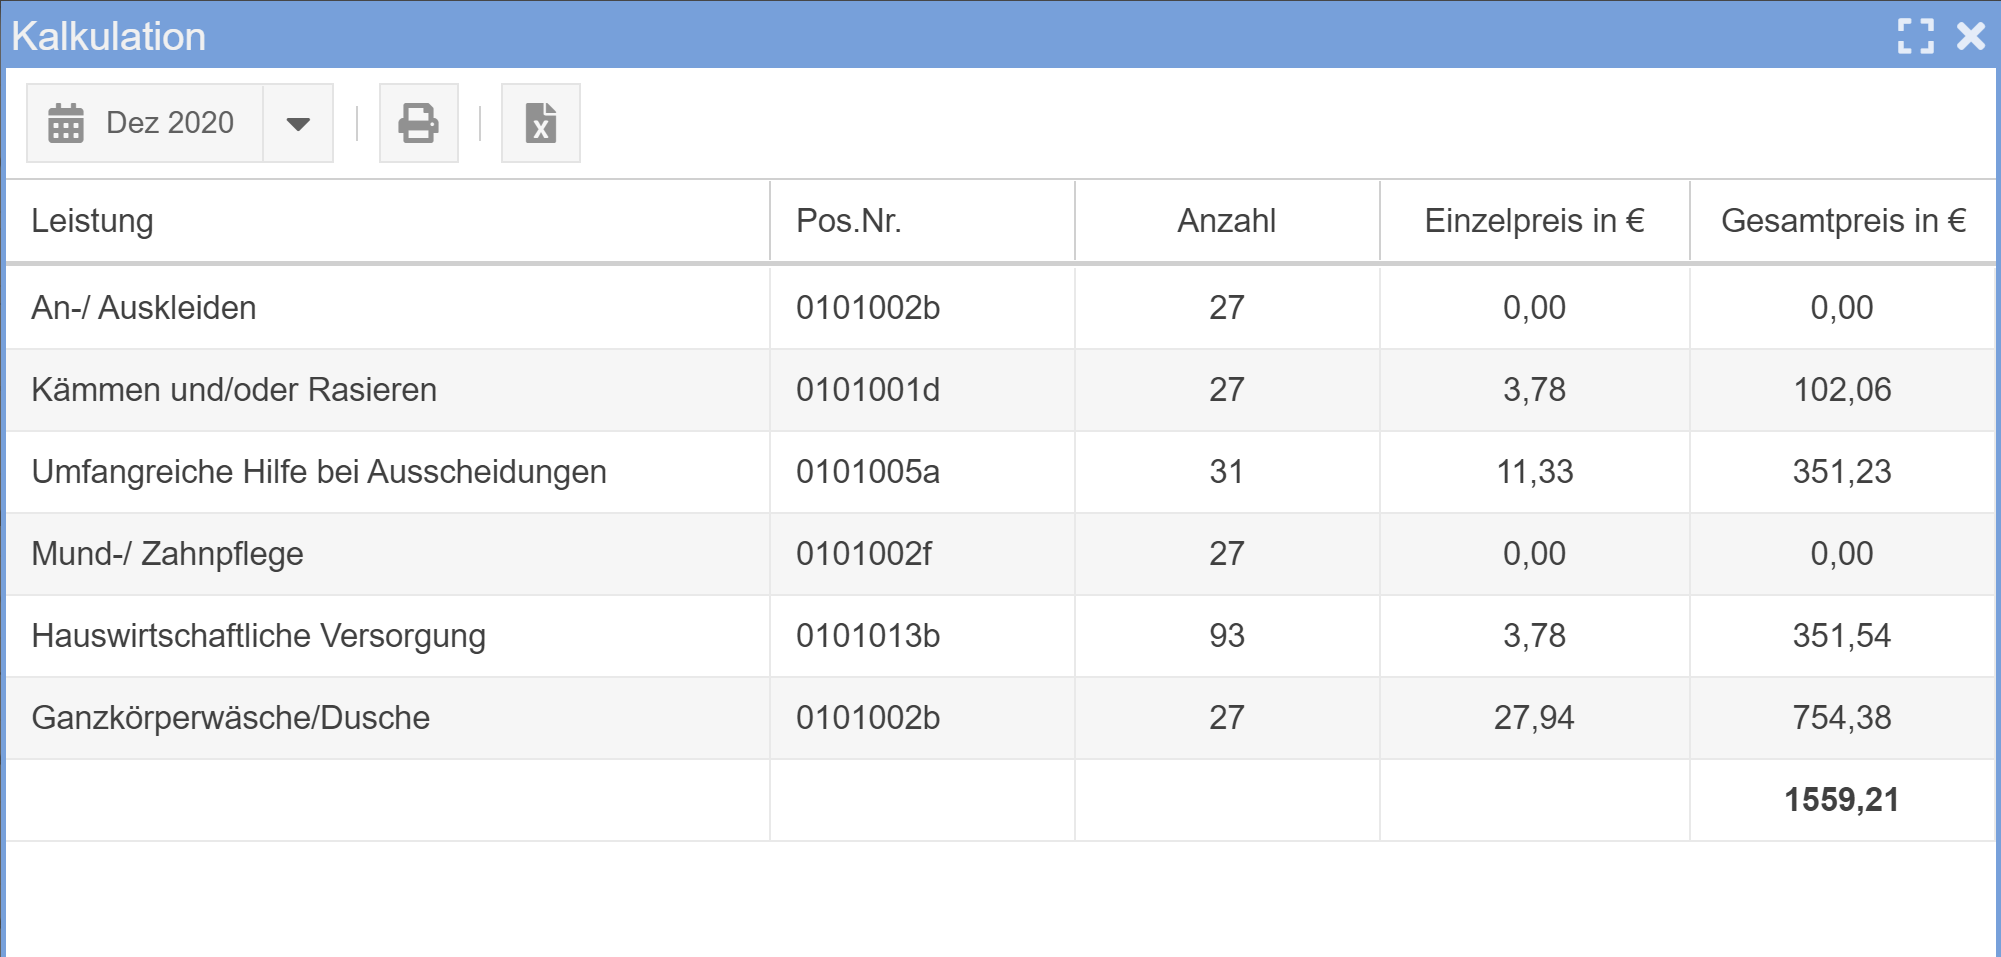The image size is (2001, 957).
Task: Select the Mund-/ Zahnpflege row
Action: tap(167, 554)
